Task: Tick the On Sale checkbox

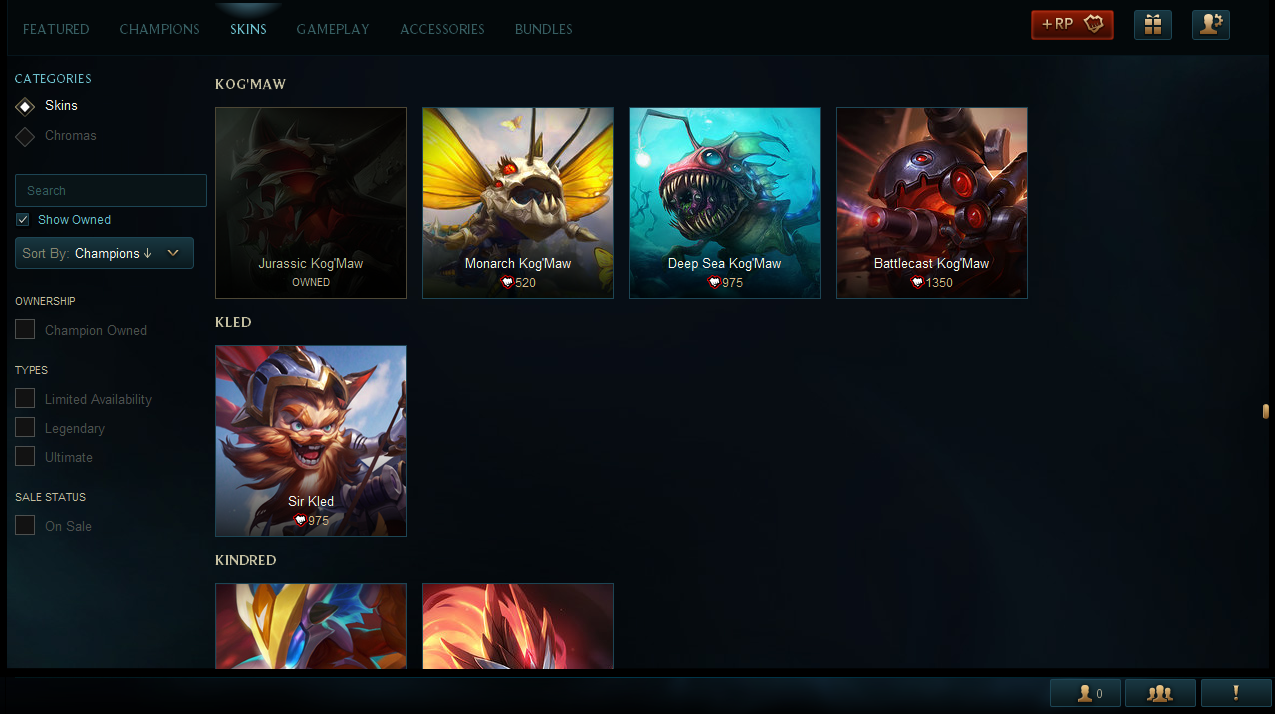Action: pyautogui.click(x=25, y=526)
